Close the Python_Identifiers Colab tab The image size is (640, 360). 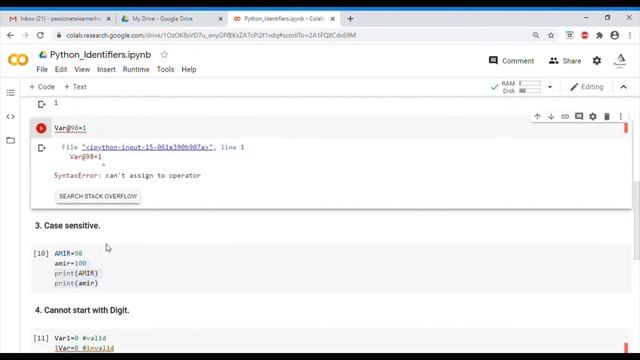pos(332,19)
